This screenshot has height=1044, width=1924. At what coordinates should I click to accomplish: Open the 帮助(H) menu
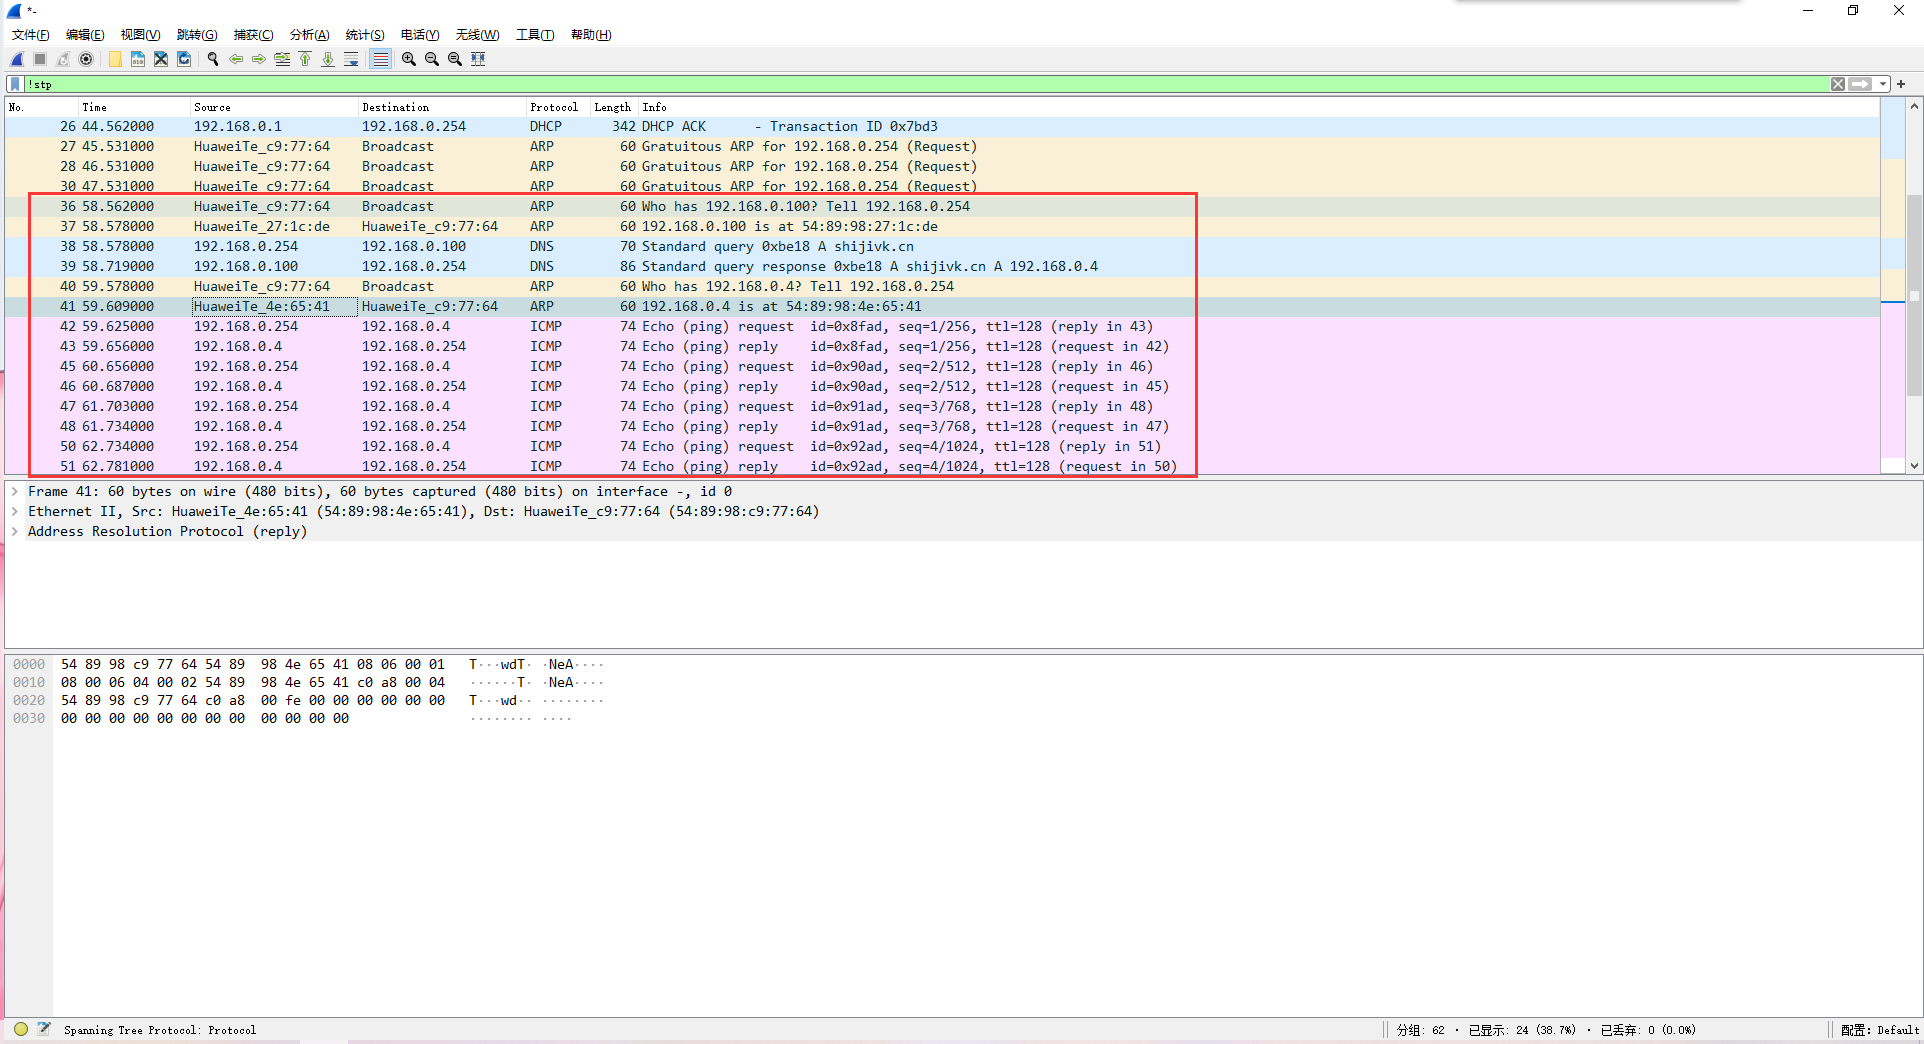click(591, 35)
